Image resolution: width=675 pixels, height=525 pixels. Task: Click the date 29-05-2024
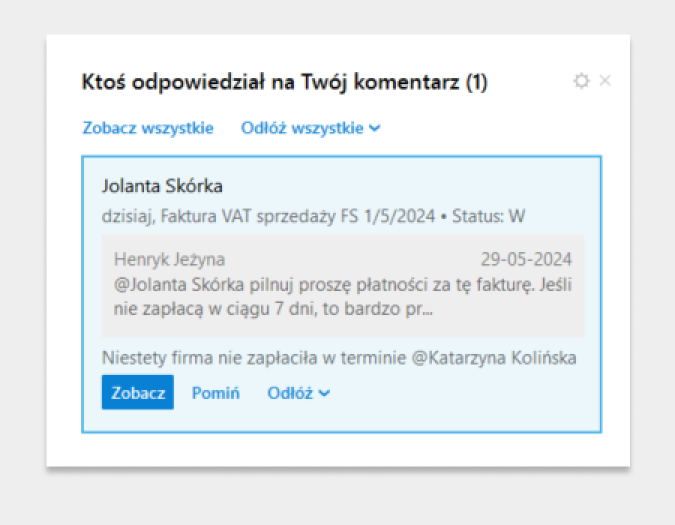(526, 259)
